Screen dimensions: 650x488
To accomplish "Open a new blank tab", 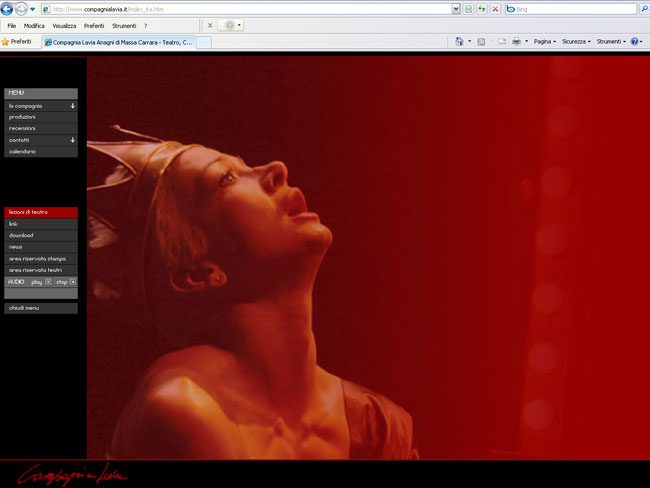I will (204, 42).
